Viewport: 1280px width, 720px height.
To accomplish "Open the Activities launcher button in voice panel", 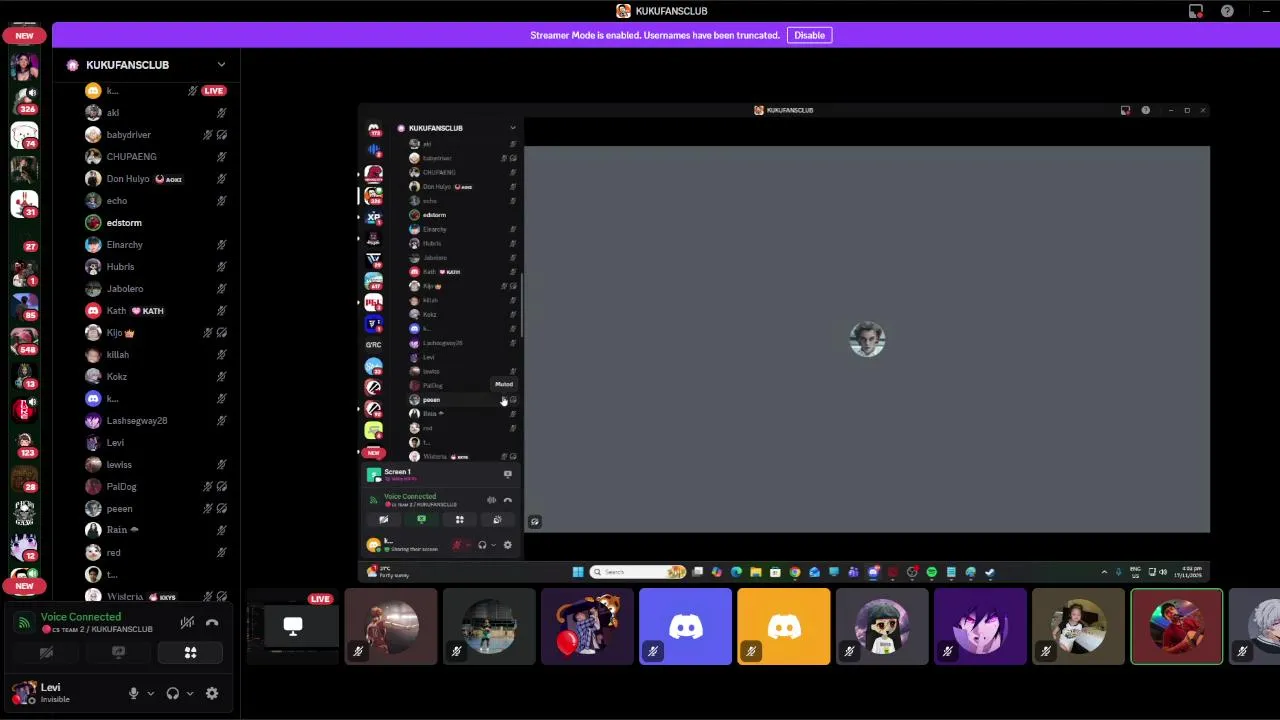I will (x=190, y=653).
